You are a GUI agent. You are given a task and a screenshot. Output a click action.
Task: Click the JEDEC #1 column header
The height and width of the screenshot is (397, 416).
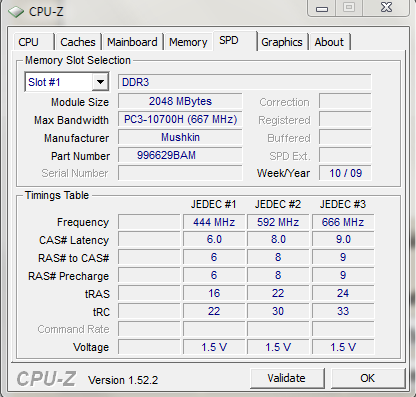214,204
